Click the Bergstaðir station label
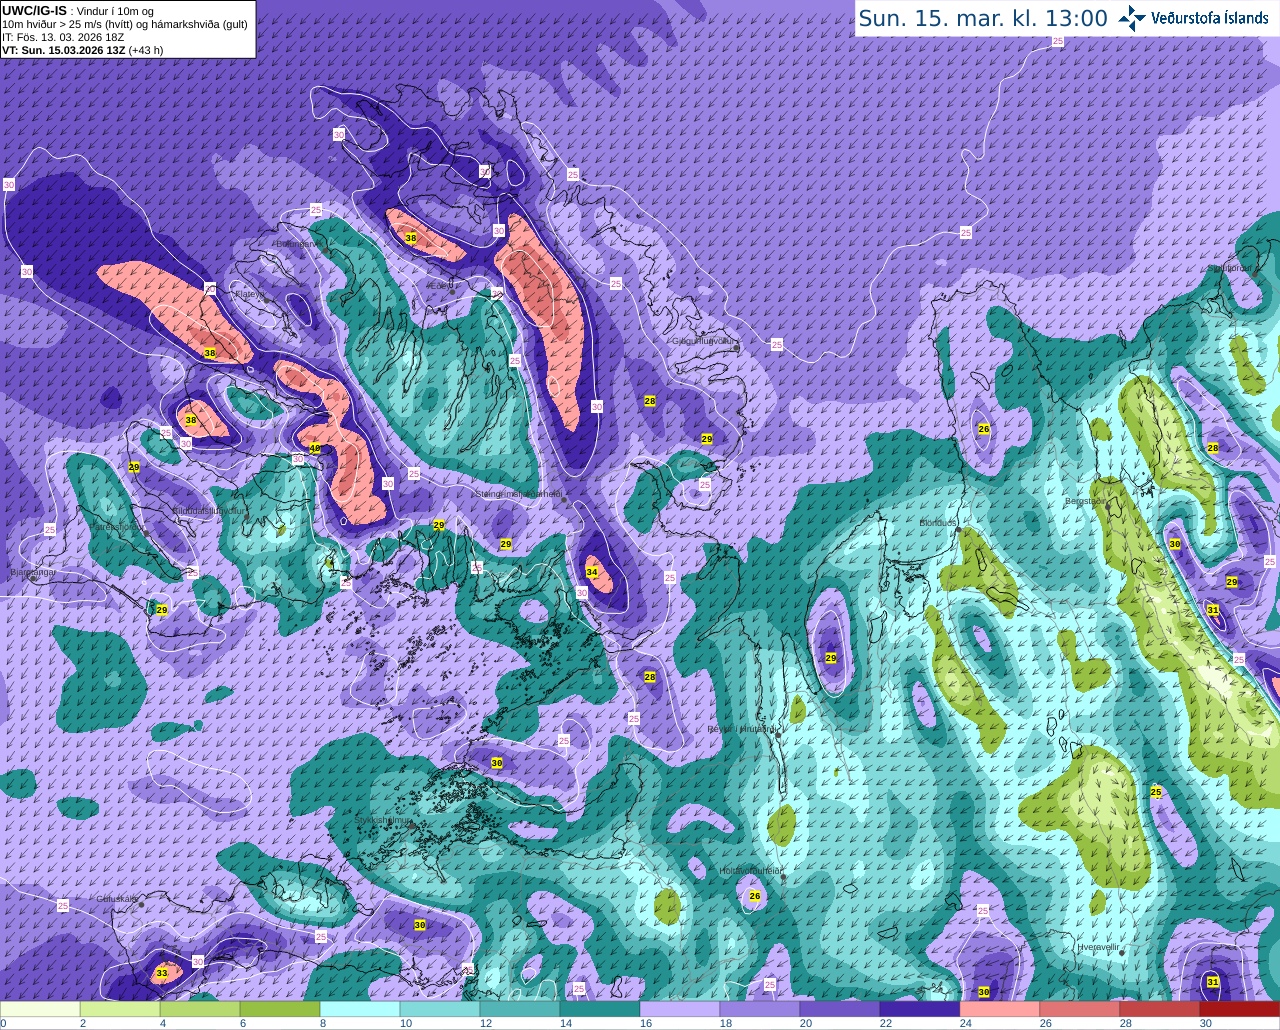Screen dimensions: 1280x1030 [x=1087, y=501]
